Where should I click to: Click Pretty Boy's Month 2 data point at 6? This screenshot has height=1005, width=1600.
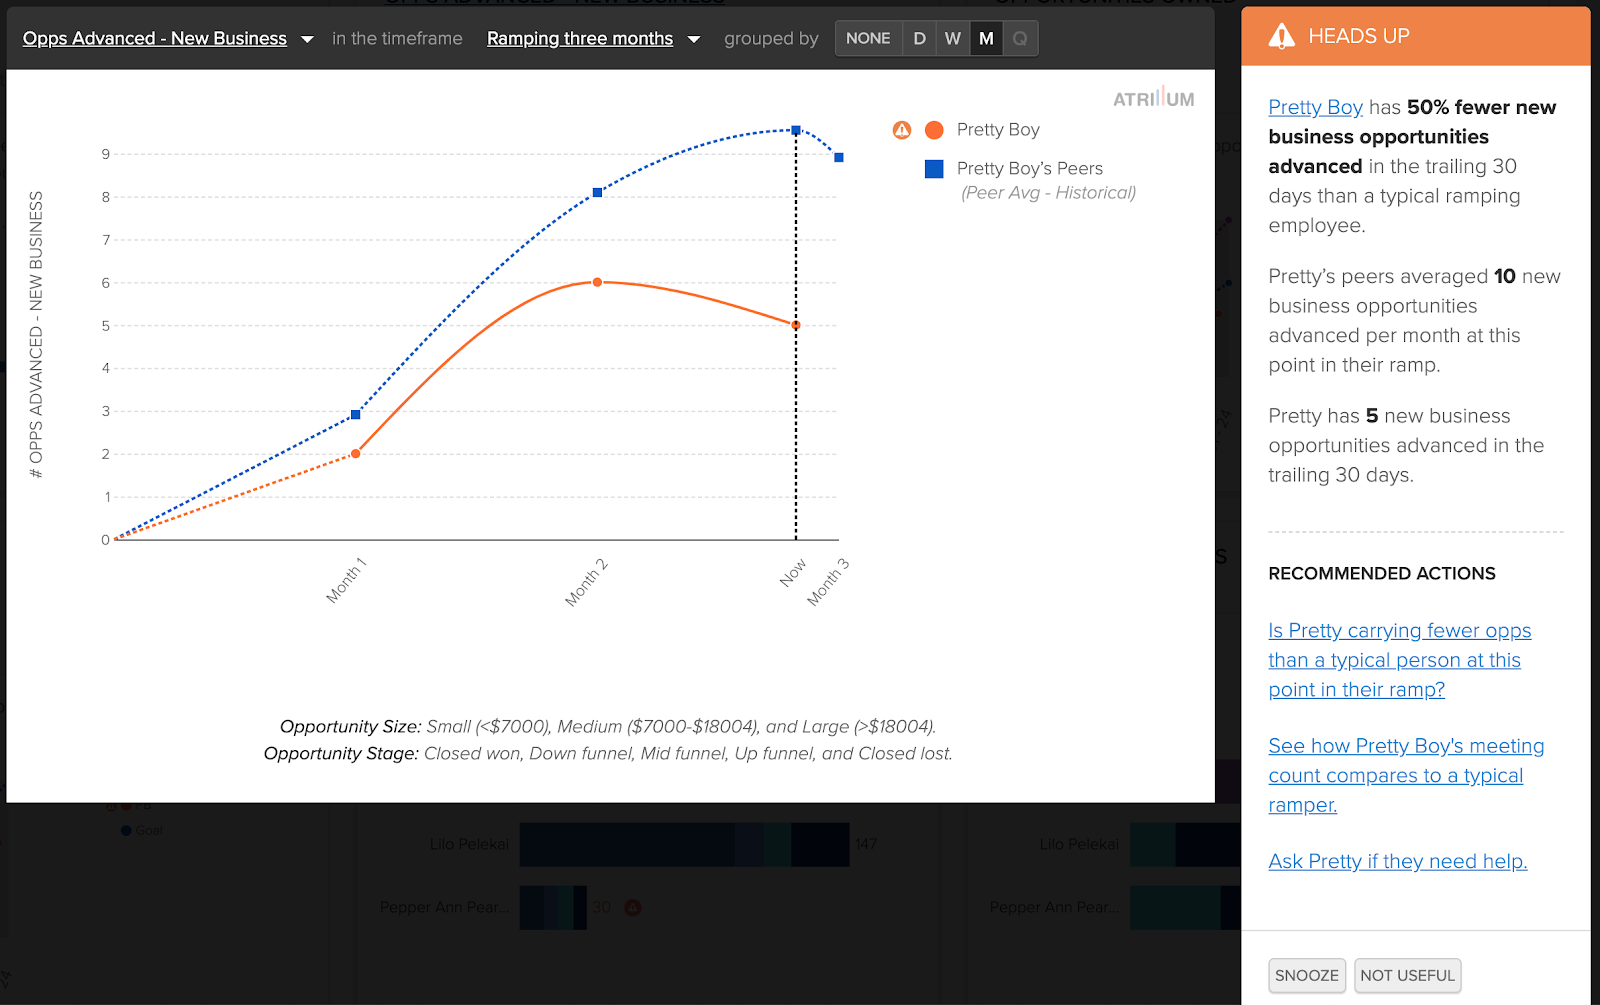(x=597, y=282)
